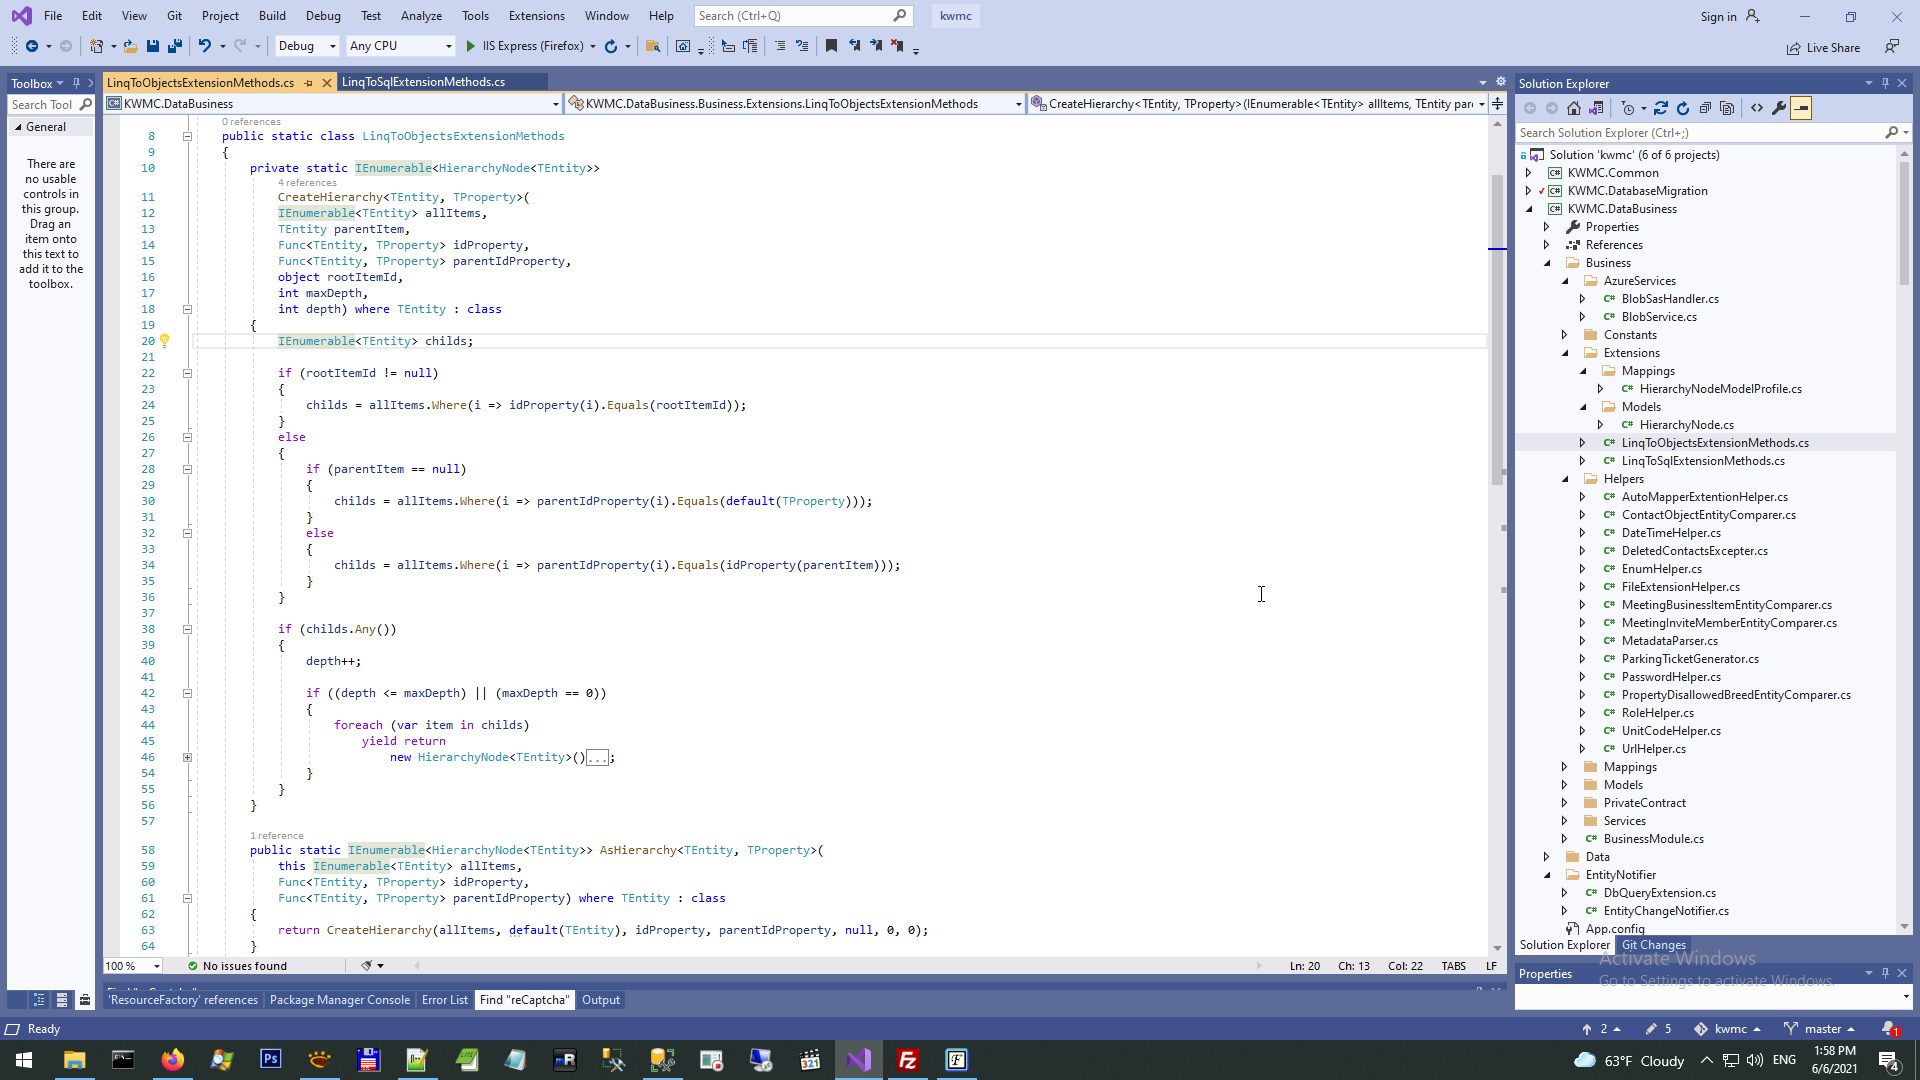Click Sync with Active Document icon
This screenshot has width=1920, height=1080.
point(1661,108)
